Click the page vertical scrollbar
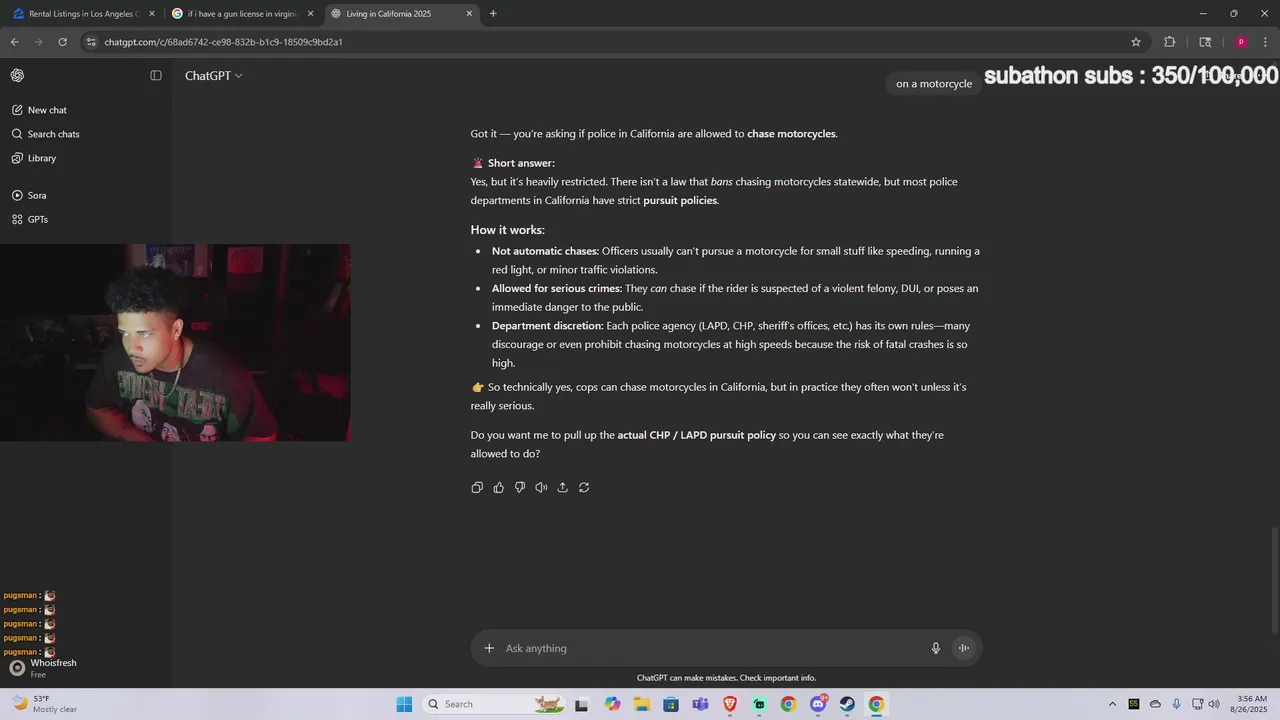The image size is (1280, 720). (1274, 579)
